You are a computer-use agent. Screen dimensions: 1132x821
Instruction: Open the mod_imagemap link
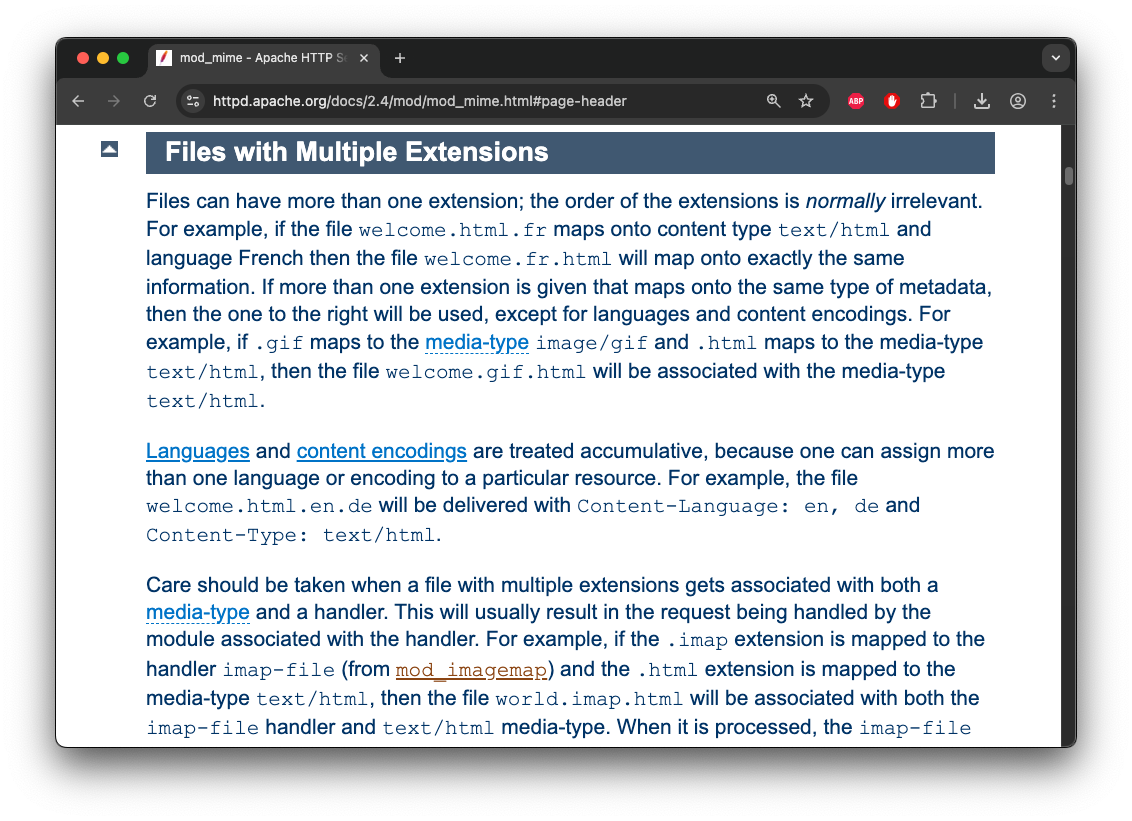tap(471, 669)
